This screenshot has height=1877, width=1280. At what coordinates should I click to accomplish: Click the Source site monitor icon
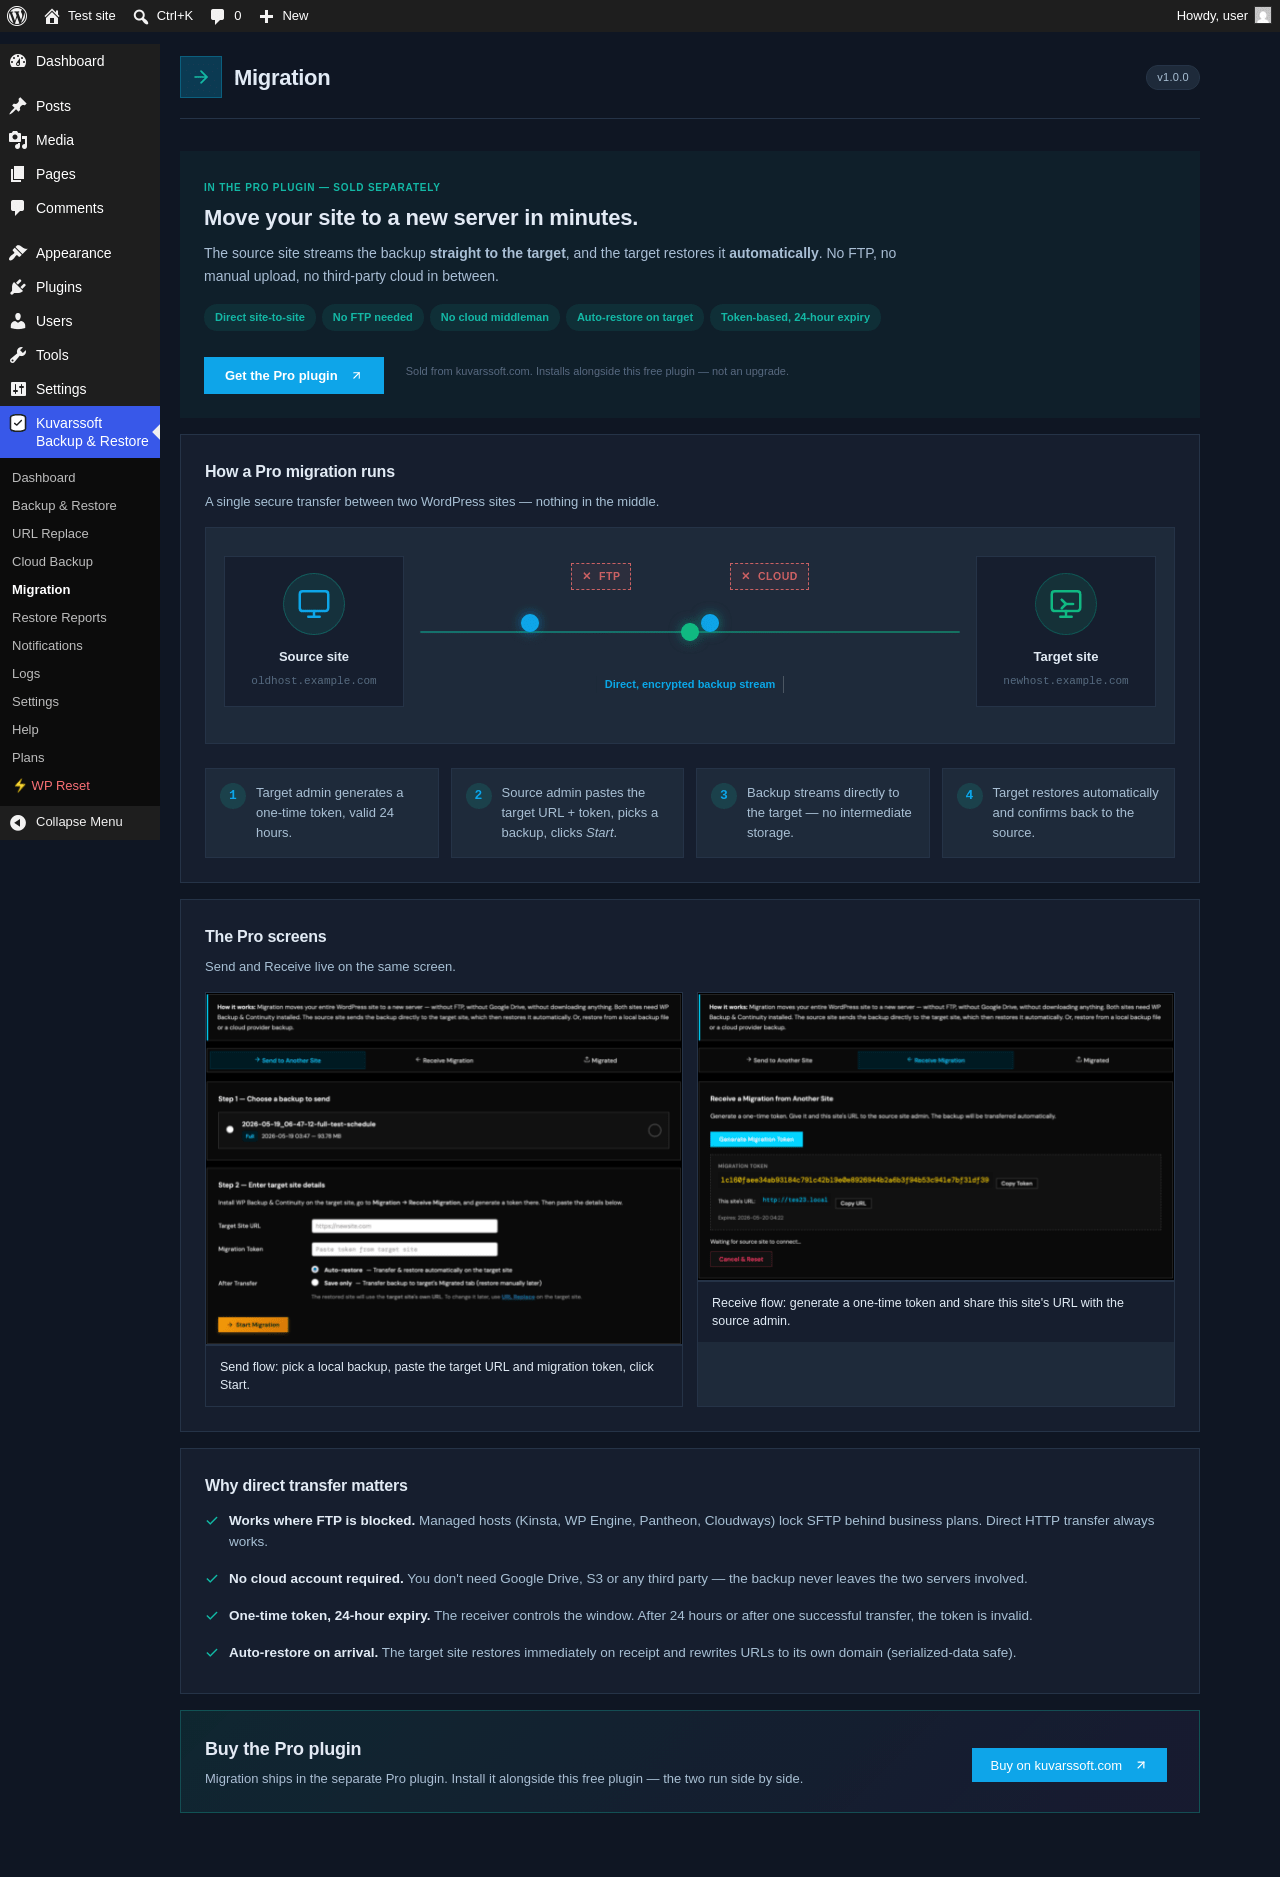(314, 604)
